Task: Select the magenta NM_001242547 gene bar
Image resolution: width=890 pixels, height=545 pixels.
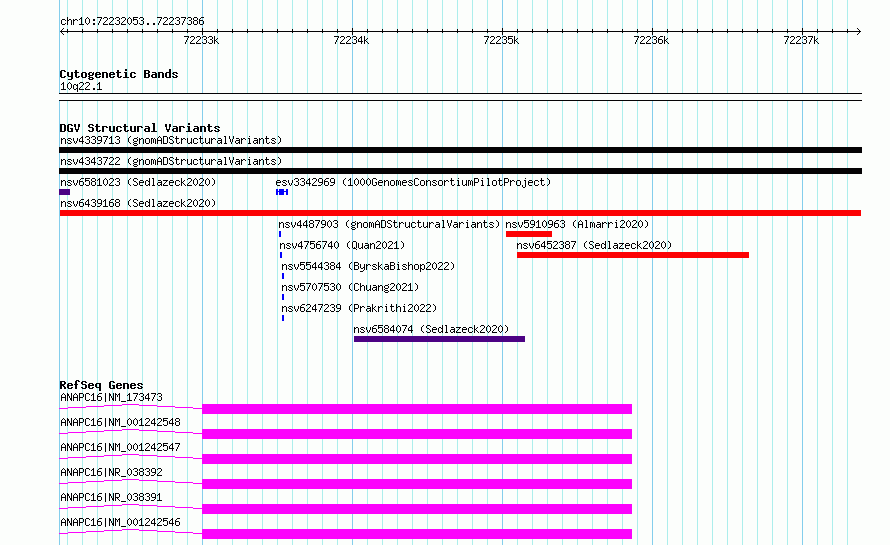Action: point(417,459)
